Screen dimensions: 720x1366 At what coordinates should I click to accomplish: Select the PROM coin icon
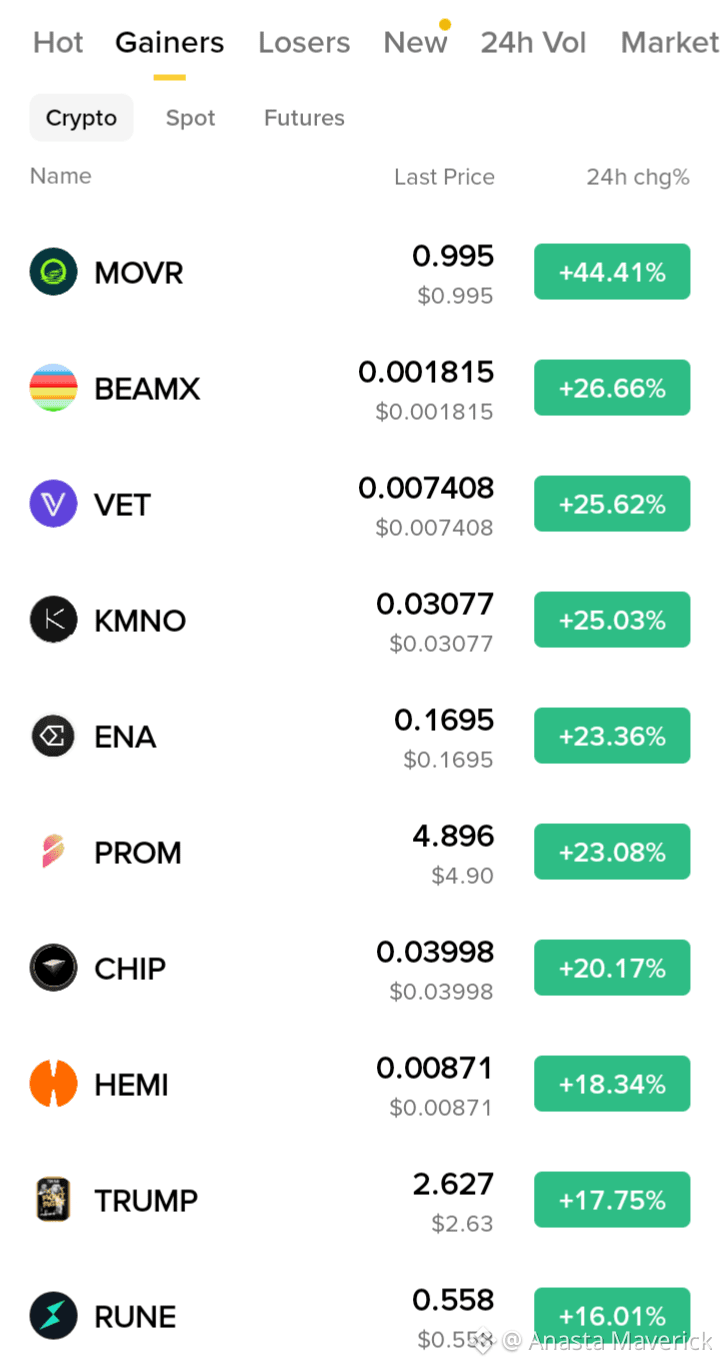click(x=53, y=852)
